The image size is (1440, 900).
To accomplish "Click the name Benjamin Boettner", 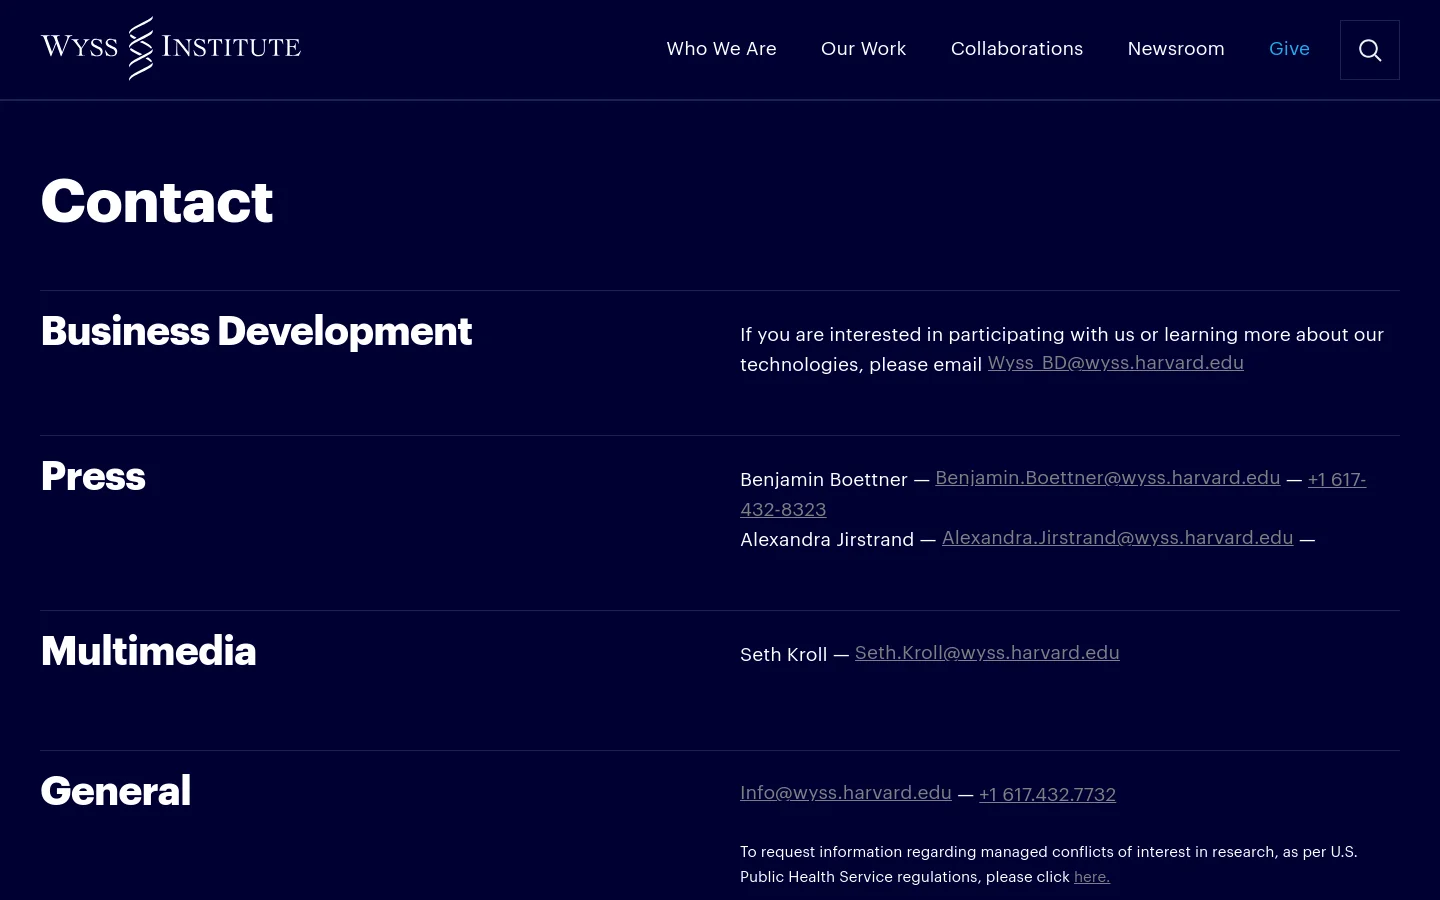I will (823, 480).
